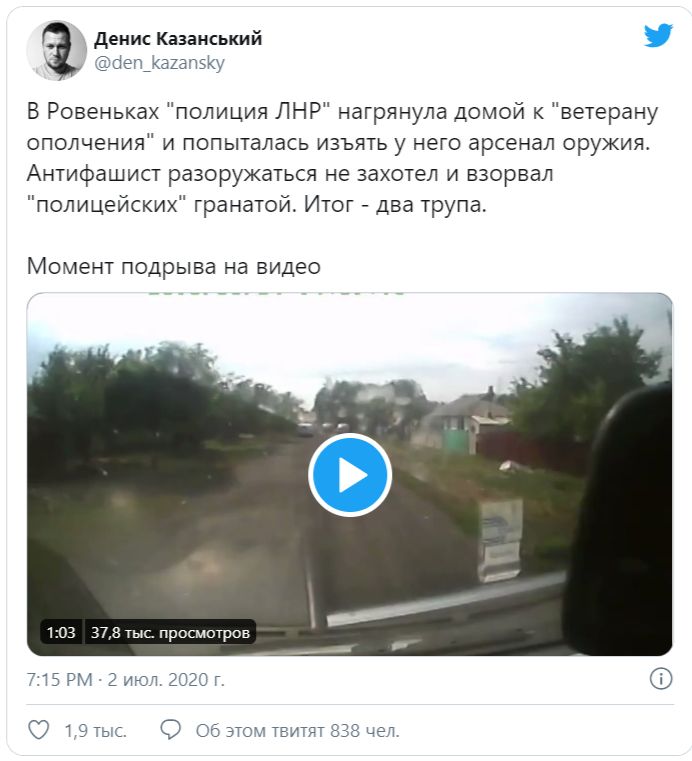Like the tweet with heart icon
Screen dimensions: 692x761
pyautogui.click(x=39, y=730)
